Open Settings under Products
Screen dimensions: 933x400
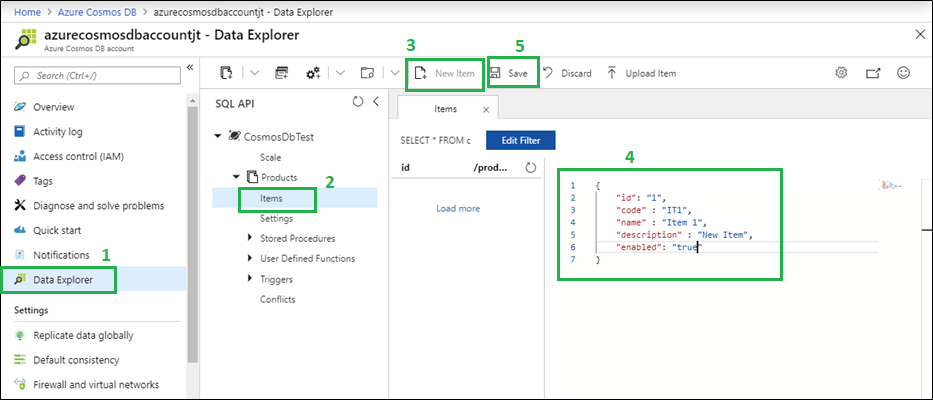coord(277,218)
